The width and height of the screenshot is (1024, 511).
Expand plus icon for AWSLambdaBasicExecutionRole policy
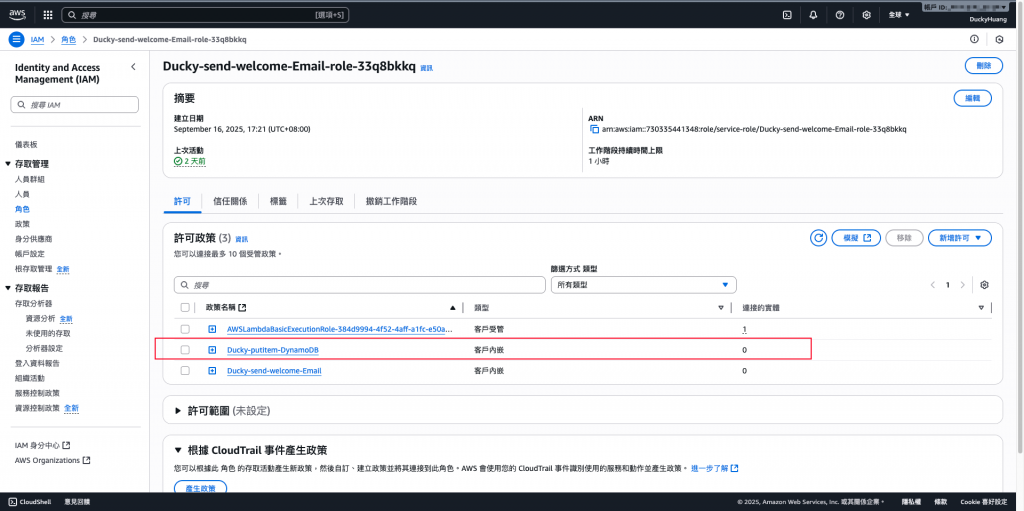(212, 329)
